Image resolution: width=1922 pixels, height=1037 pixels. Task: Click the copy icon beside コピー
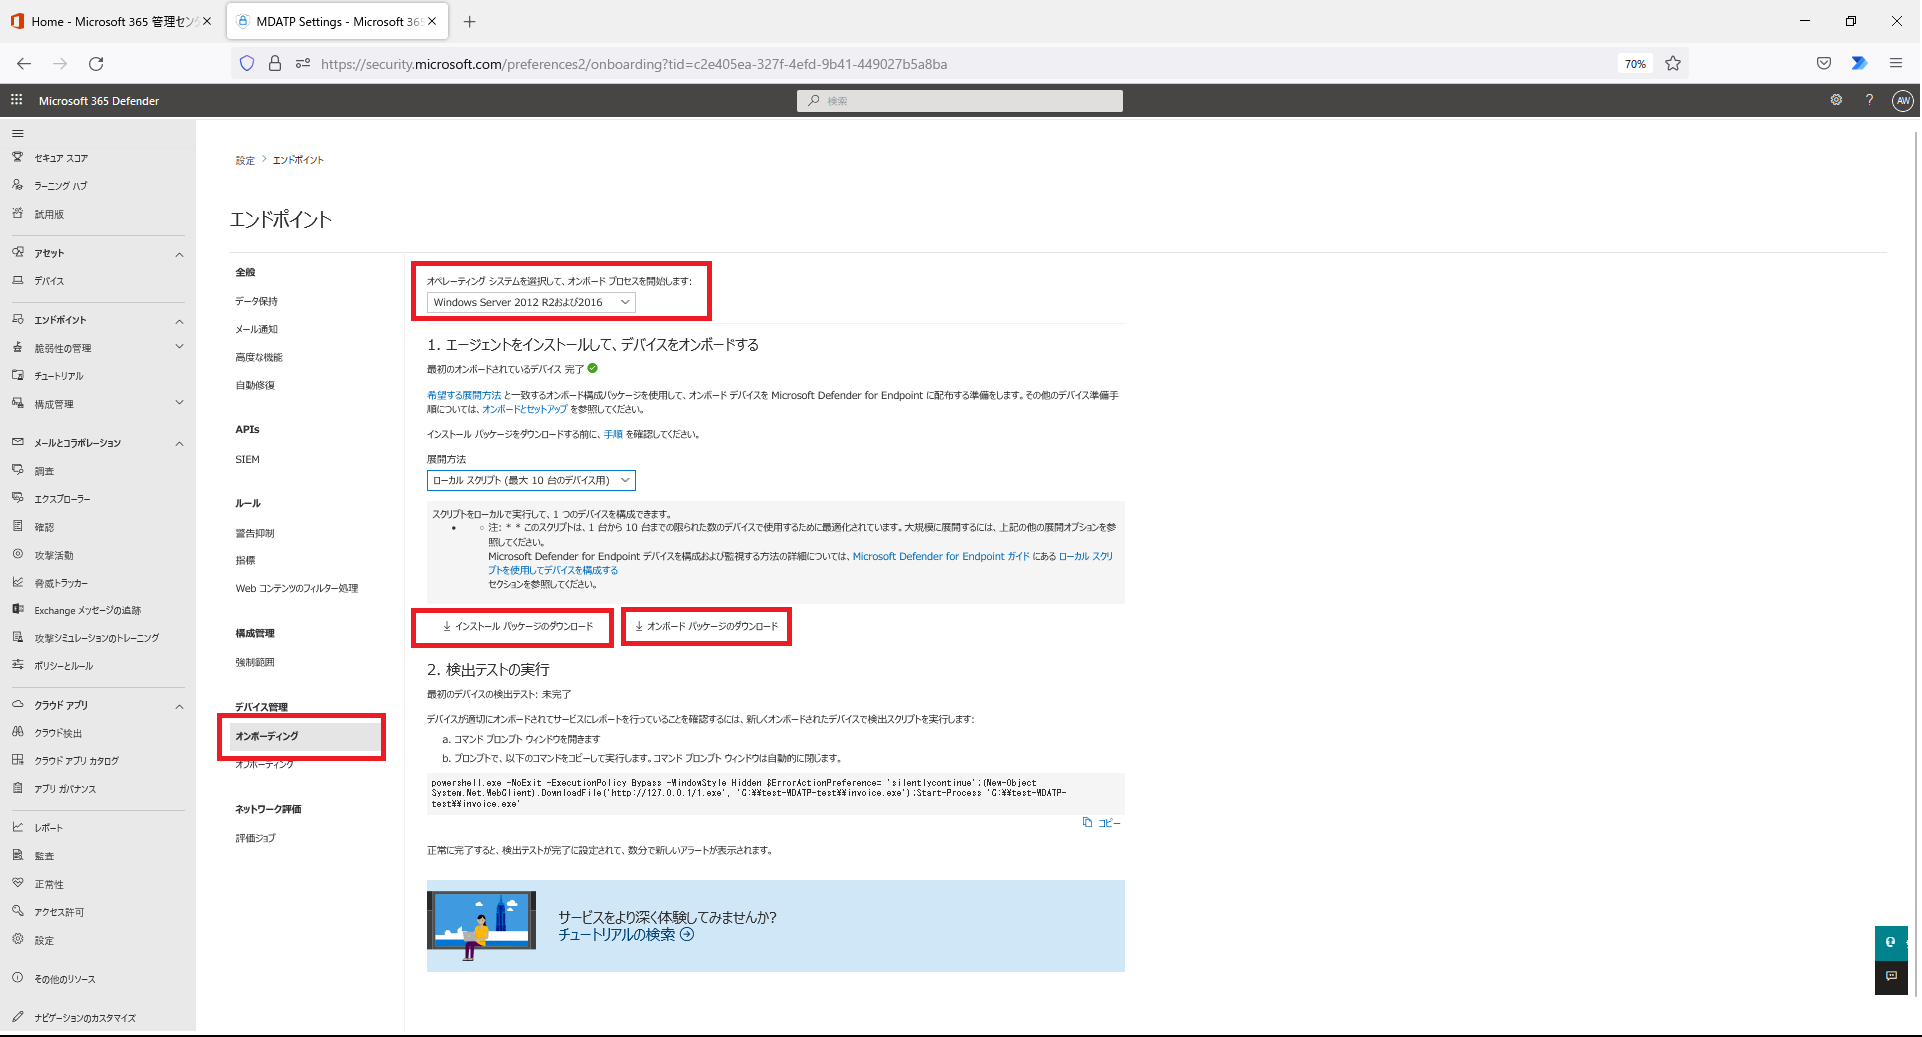(1087, 823)
